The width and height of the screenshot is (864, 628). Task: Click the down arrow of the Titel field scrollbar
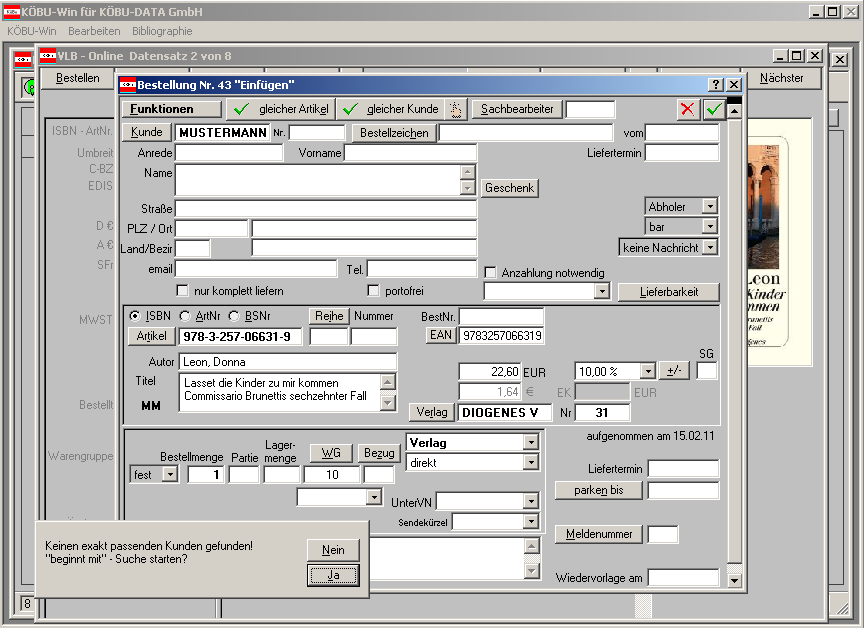click(388, 403)
